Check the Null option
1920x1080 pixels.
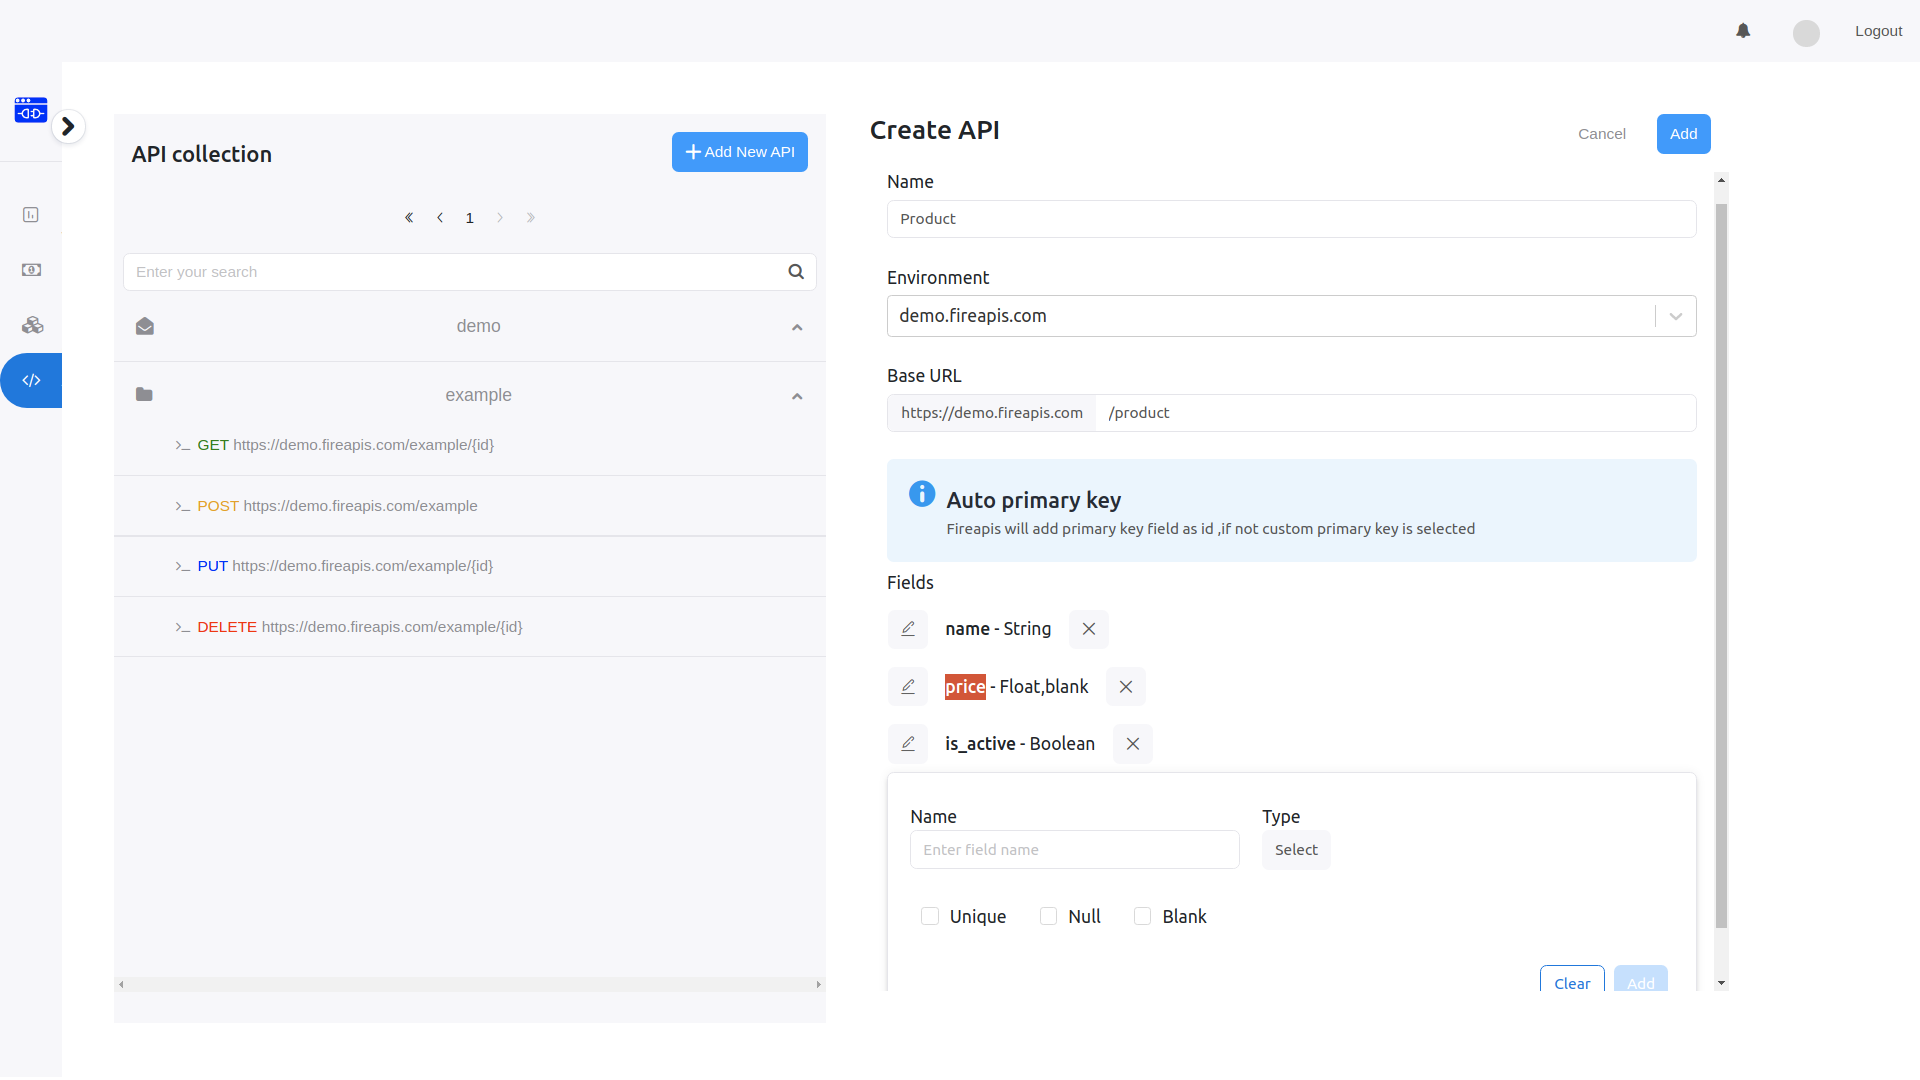click(x=1048, y=916)
